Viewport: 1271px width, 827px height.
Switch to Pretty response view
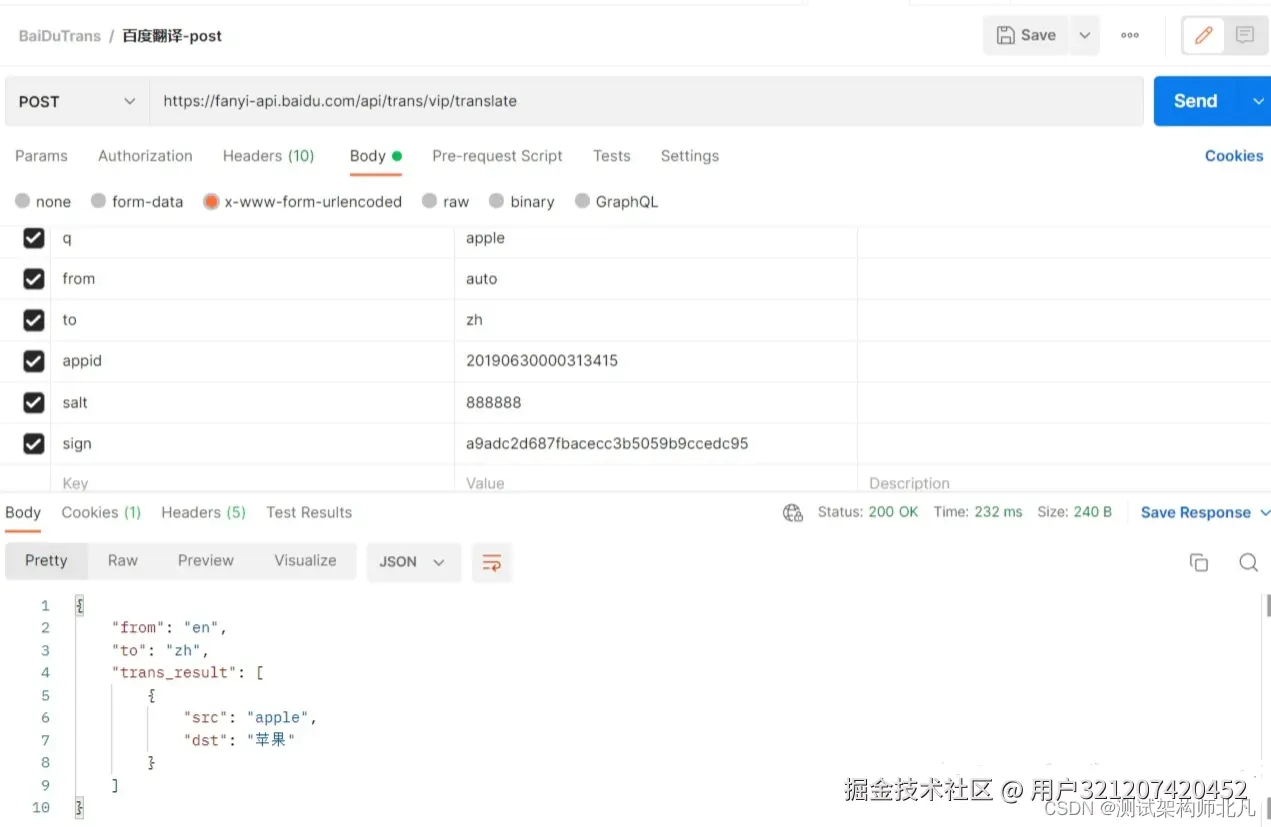tap(46, 561)
